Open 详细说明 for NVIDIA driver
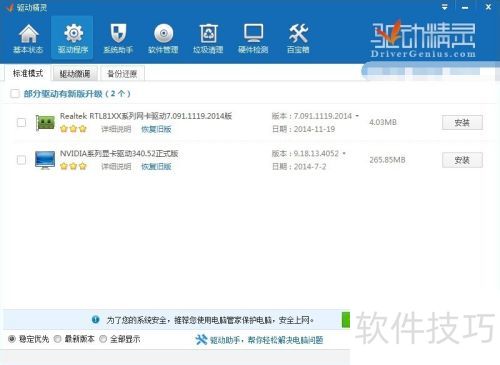The height and width of the screenshot is (365, 500). coord(116,166)
